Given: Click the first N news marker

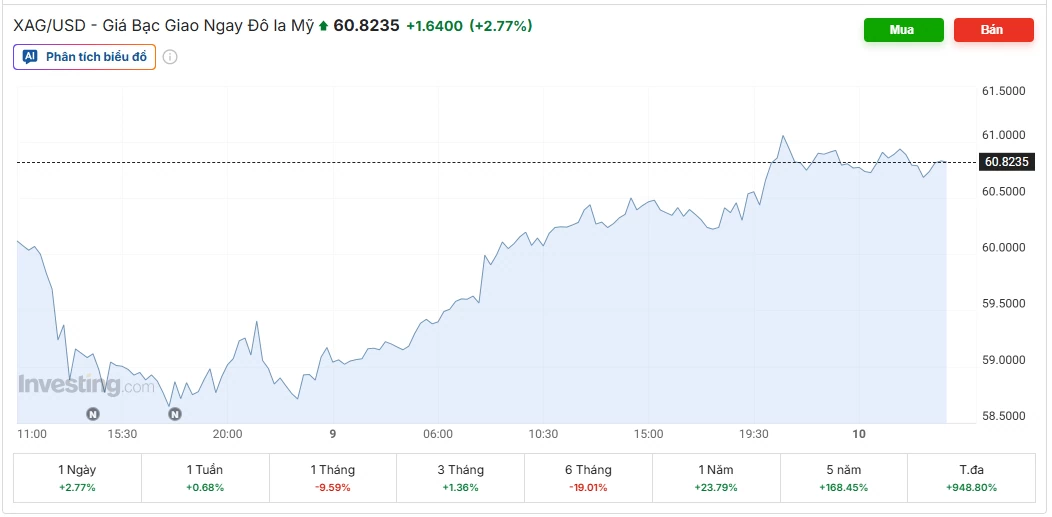Looking at the screenshot, I should 93,414.
